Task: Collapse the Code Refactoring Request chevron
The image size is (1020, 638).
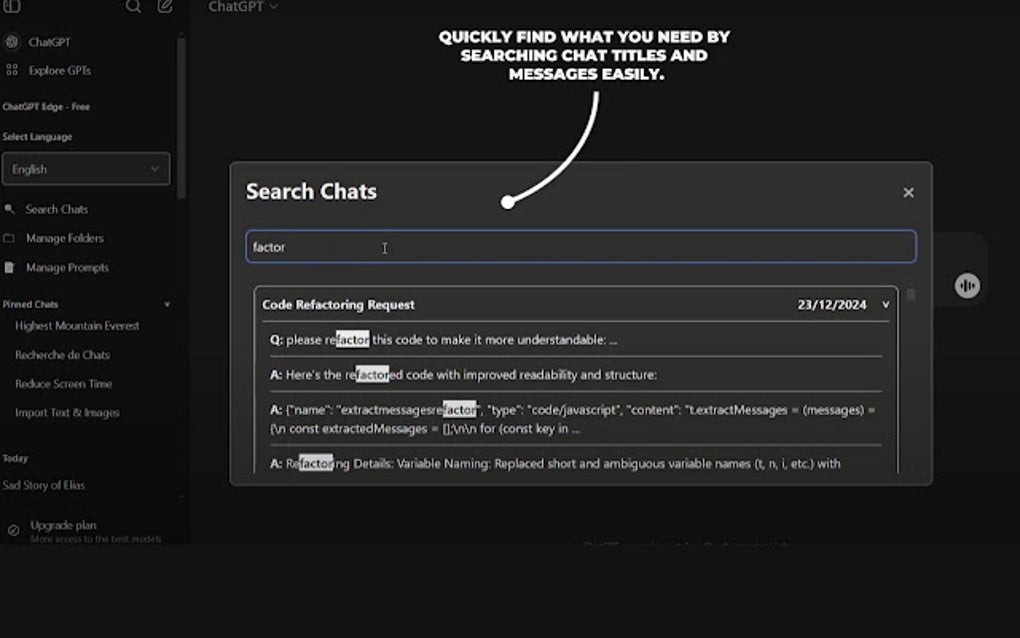Action: (x=885, y=304)
